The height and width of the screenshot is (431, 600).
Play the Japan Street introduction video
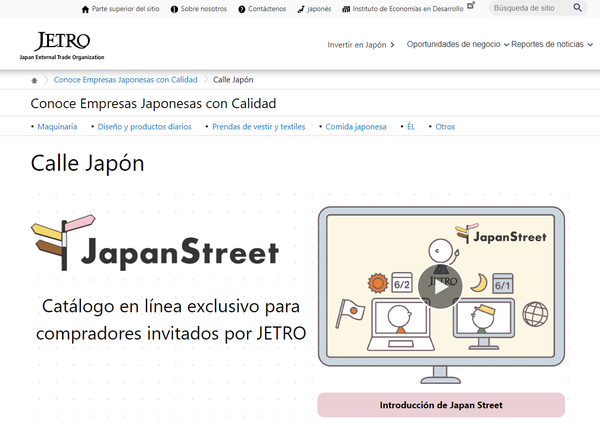click(x=440, y=286)
